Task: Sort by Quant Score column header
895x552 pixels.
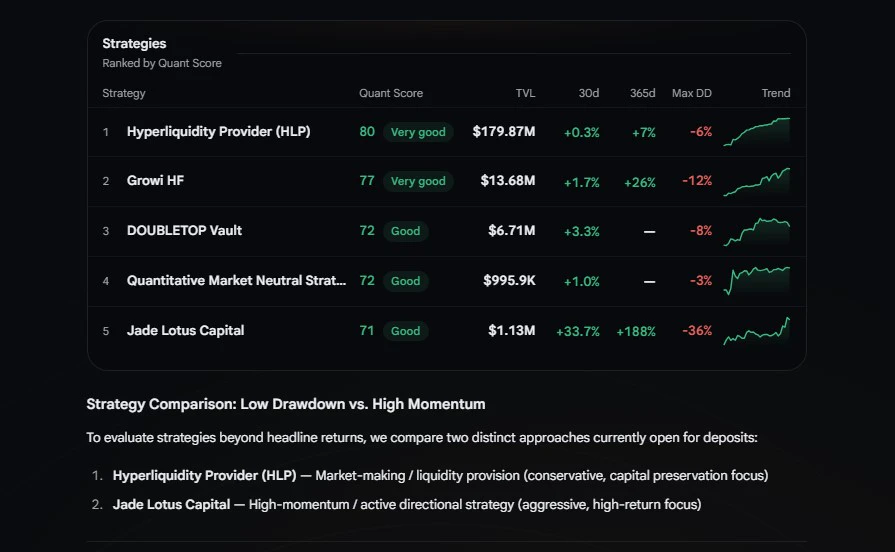Action: (x=391, y=93)
